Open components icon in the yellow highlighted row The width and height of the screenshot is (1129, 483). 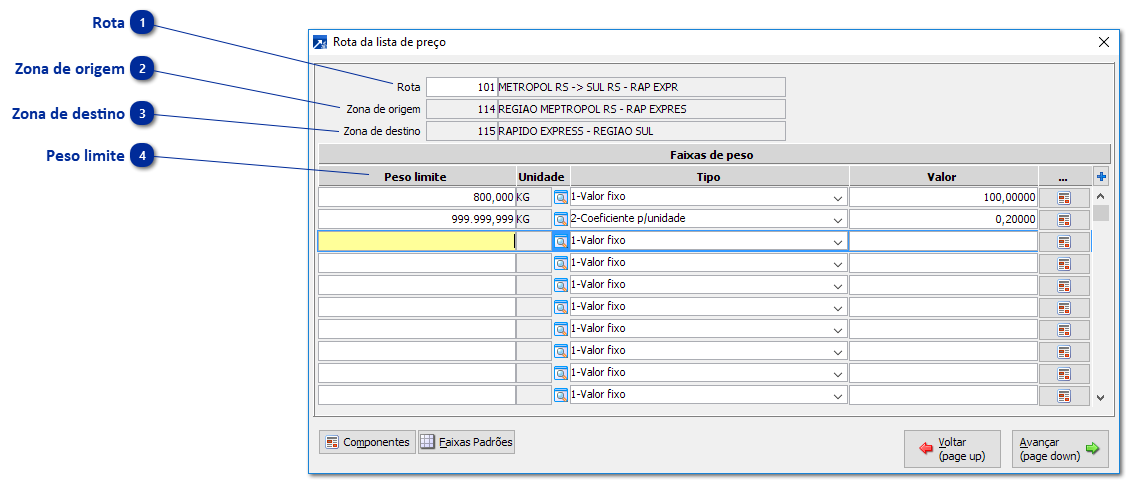pyautogui.click(x=1064, y=241)
